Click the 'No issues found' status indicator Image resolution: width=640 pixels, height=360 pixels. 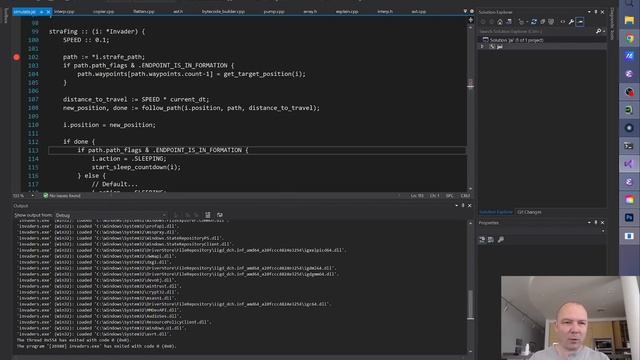(x=62, y=196)
